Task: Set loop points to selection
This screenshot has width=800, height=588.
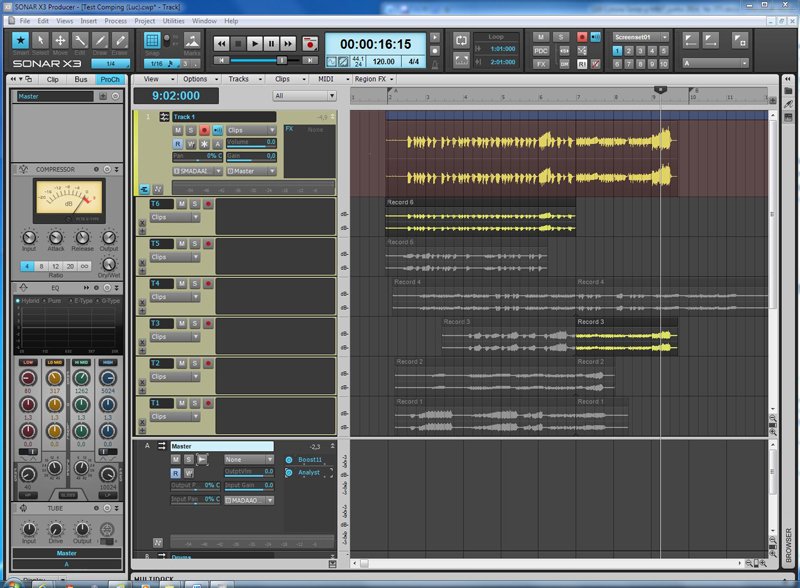Action: (x=461, y=60)
